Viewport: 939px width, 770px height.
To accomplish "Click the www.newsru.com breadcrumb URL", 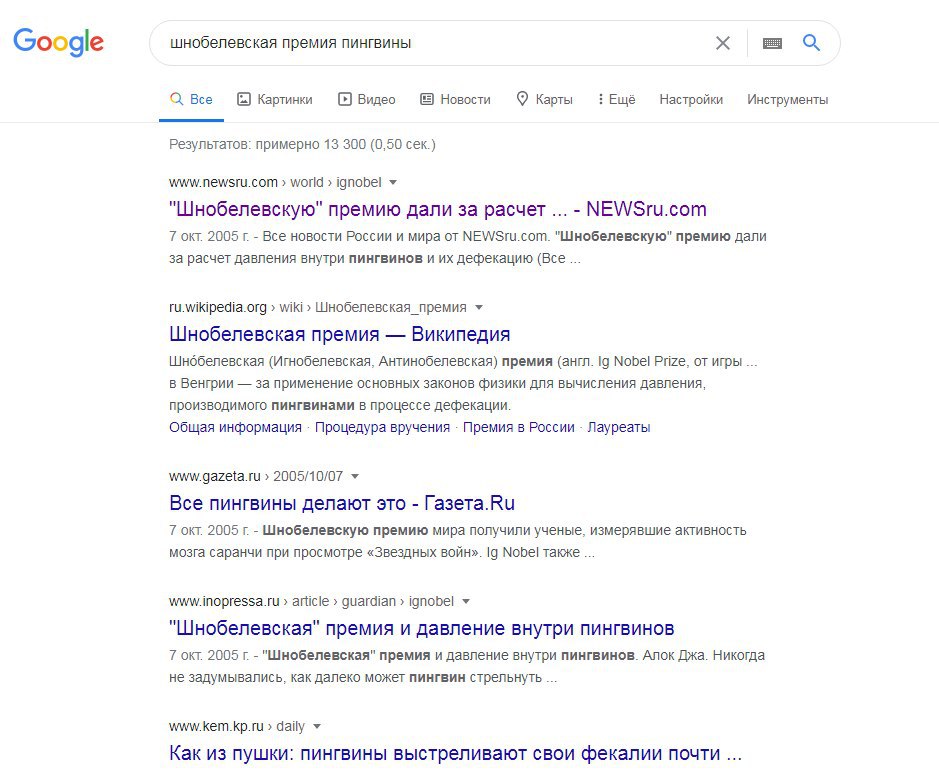I will [x=223, y=182].
